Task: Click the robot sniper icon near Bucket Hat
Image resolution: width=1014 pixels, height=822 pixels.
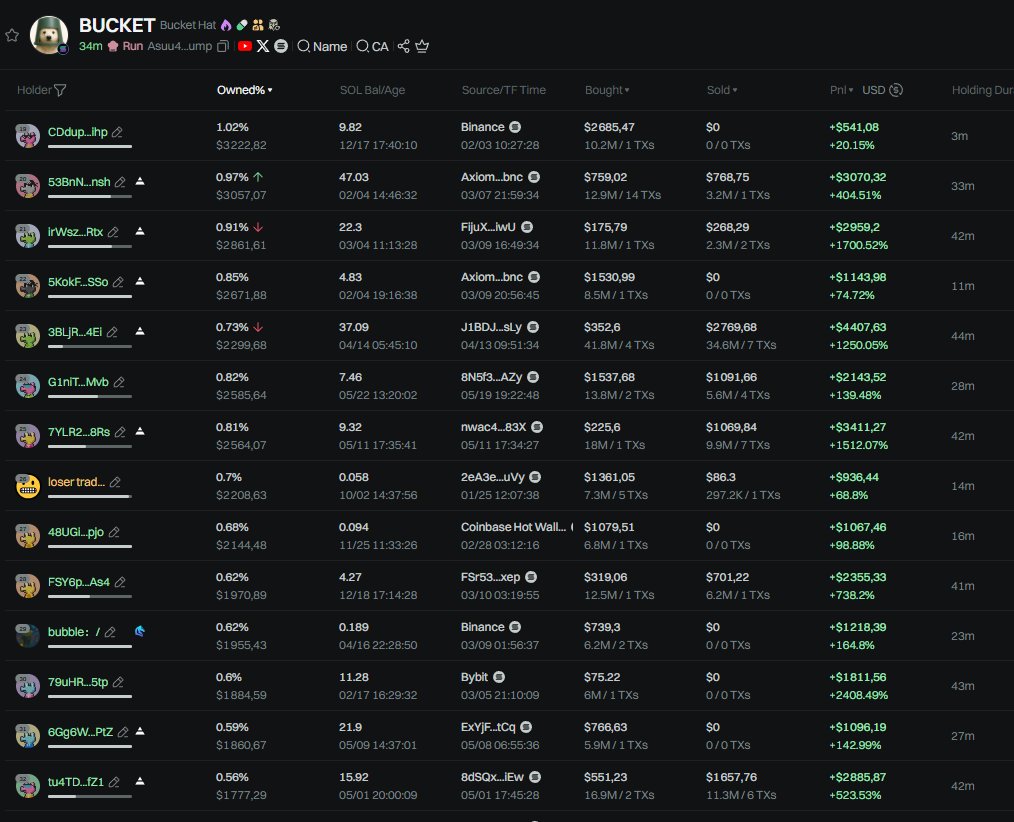Action: 274,25
